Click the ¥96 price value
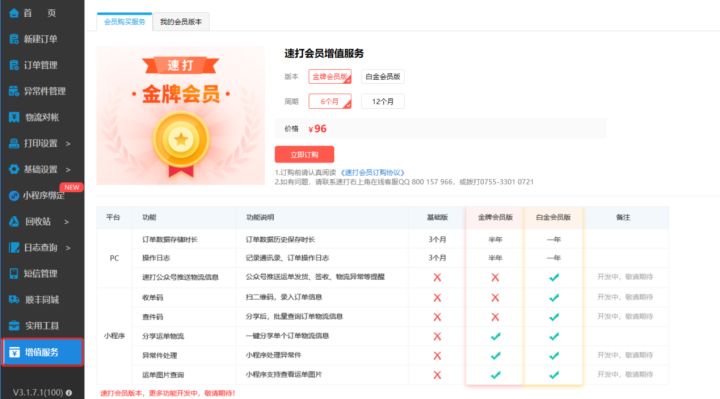The image size is (720, 399). tap(317, 129)
